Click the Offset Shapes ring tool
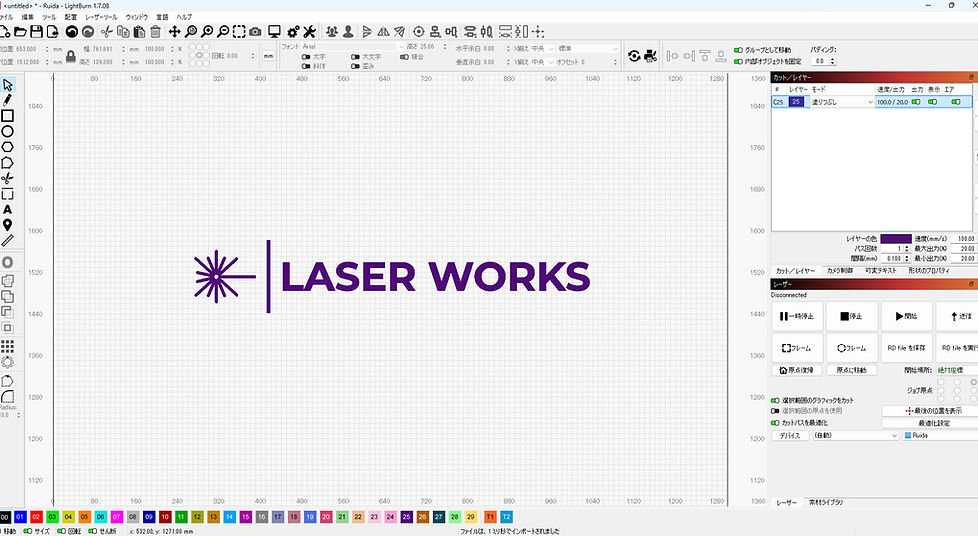This screenshot has width=978, height=536. click(7, 262)
